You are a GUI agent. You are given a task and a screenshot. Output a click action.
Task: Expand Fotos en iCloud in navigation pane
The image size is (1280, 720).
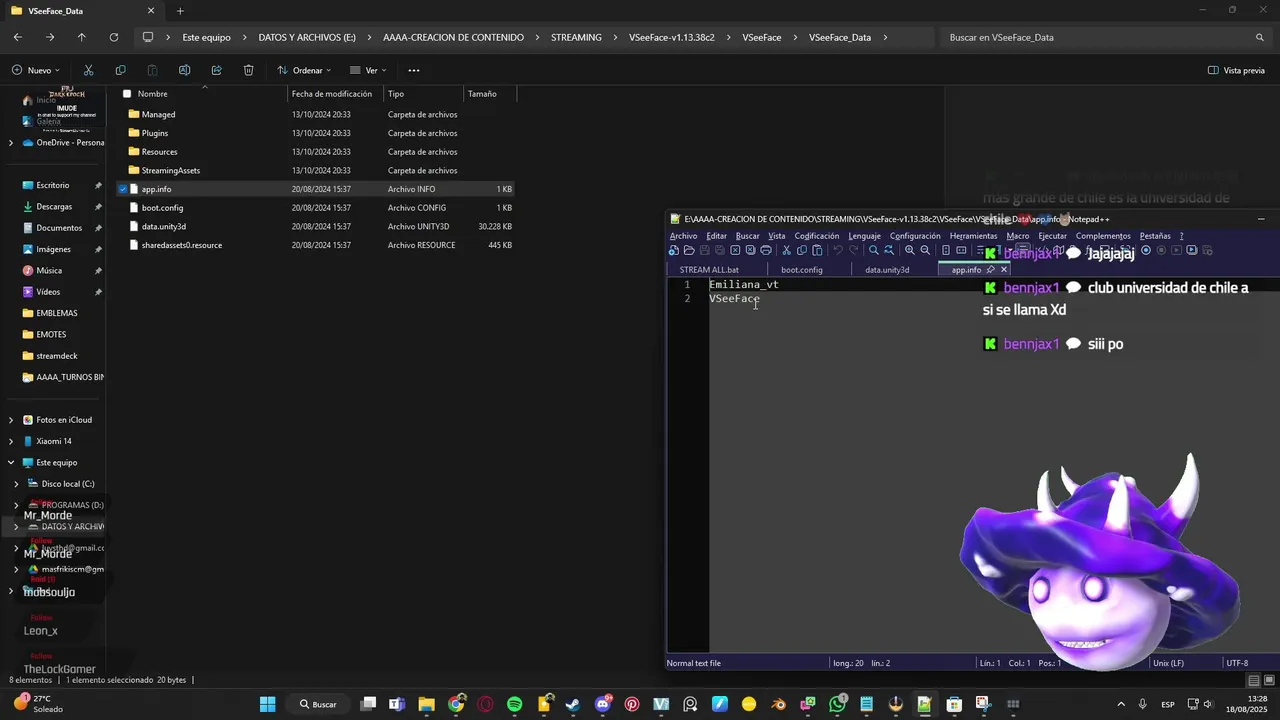(x=11, y=420)
